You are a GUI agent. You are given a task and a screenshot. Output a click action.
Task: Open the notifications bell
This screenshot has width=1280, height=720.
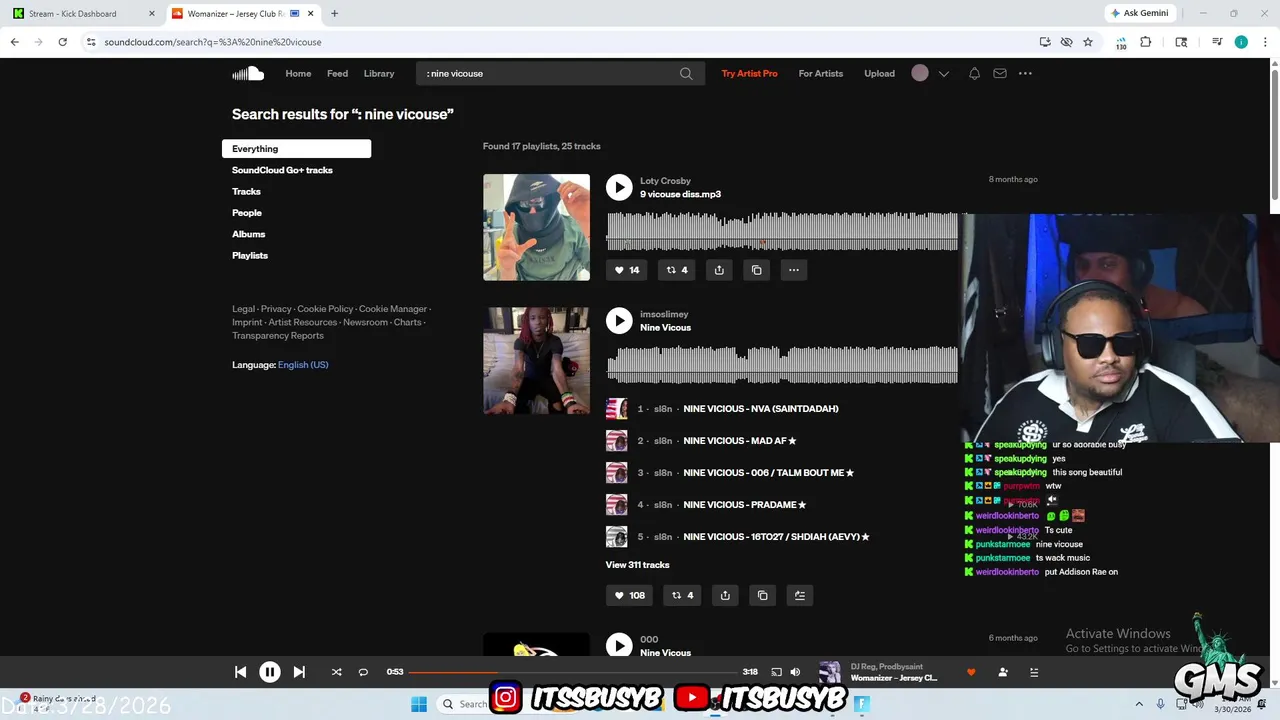click(974, 73)
